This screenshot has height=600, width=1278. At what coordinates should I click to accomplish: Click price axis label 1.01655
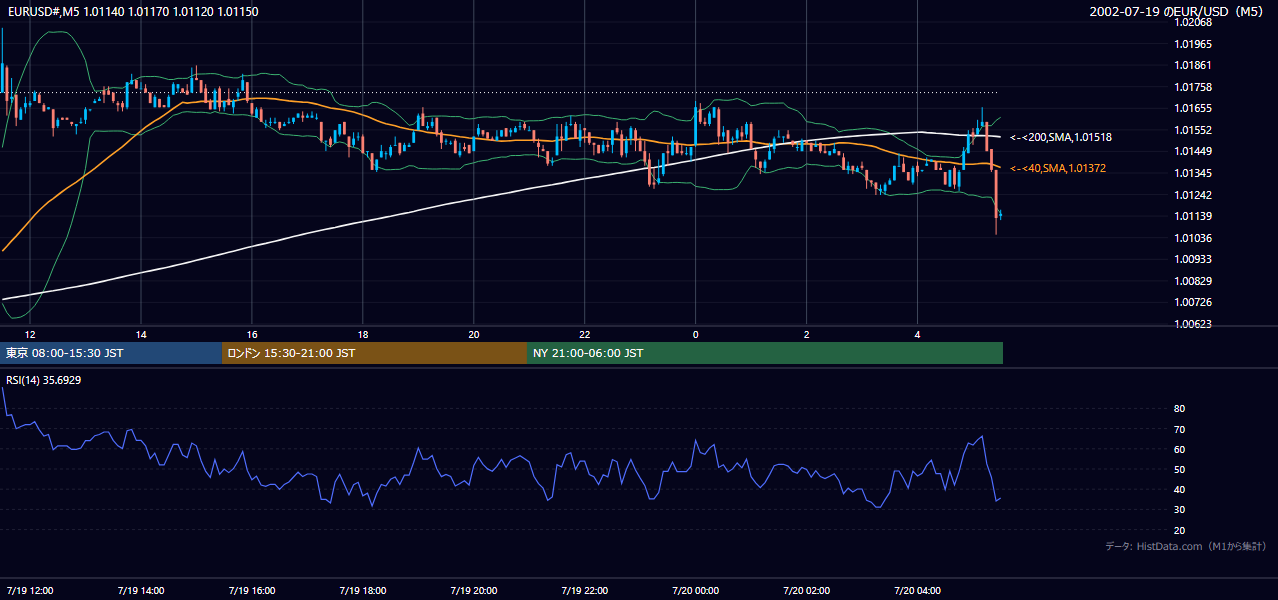(1193, 108)
